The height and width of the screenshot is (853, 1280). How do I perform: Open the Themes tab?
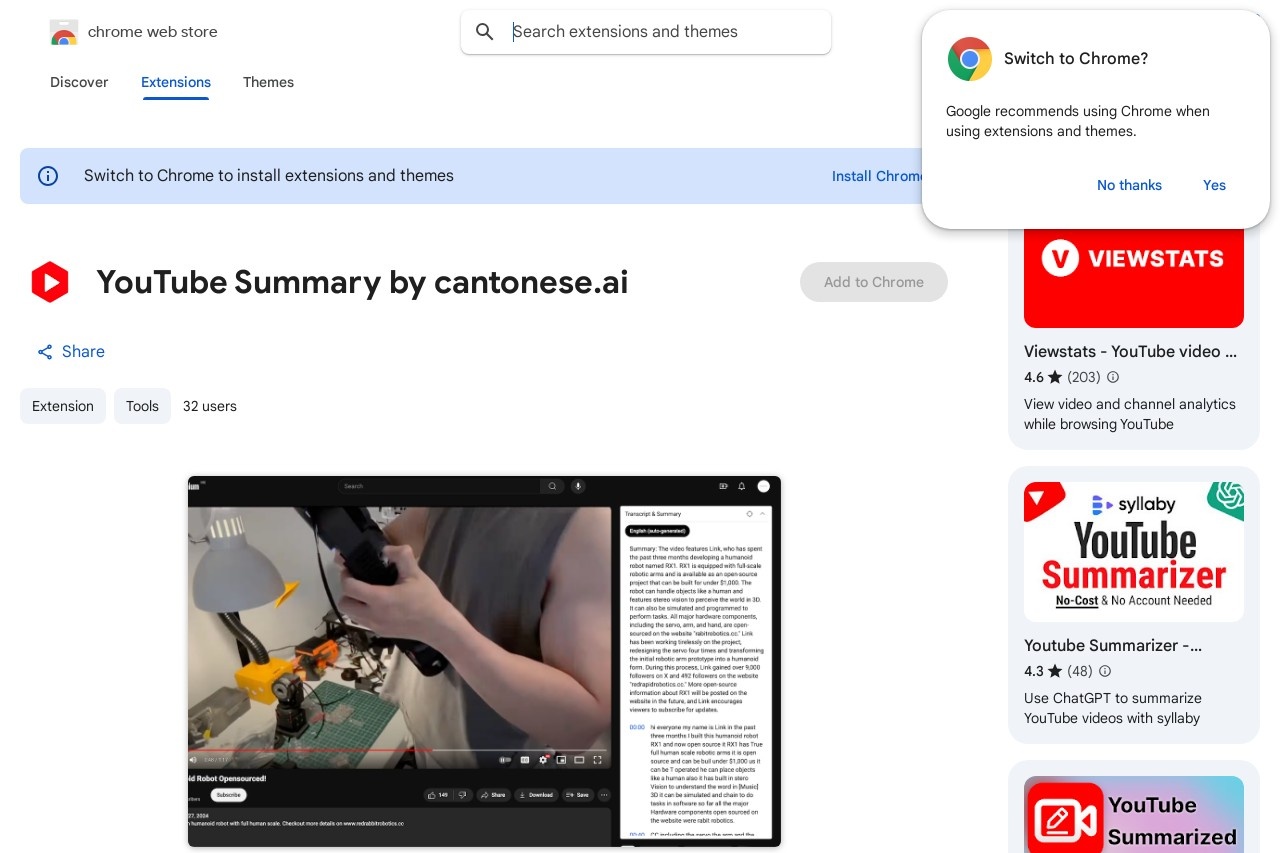tap(268, 82)
